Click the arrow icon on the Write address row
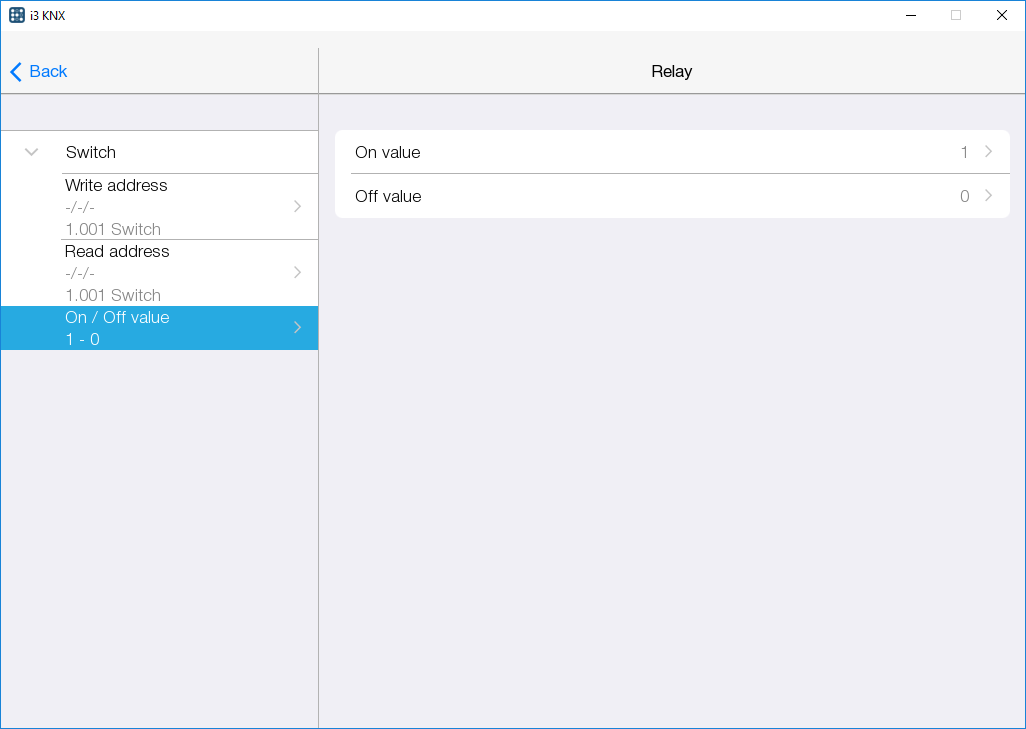The width and height of the screenshot is (1026, 729). pyautogui.click(x=297, y=206)
